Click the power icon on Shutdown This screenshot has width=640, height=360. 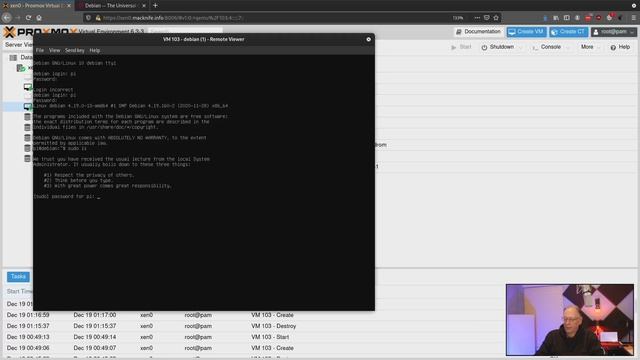(484, 47)
